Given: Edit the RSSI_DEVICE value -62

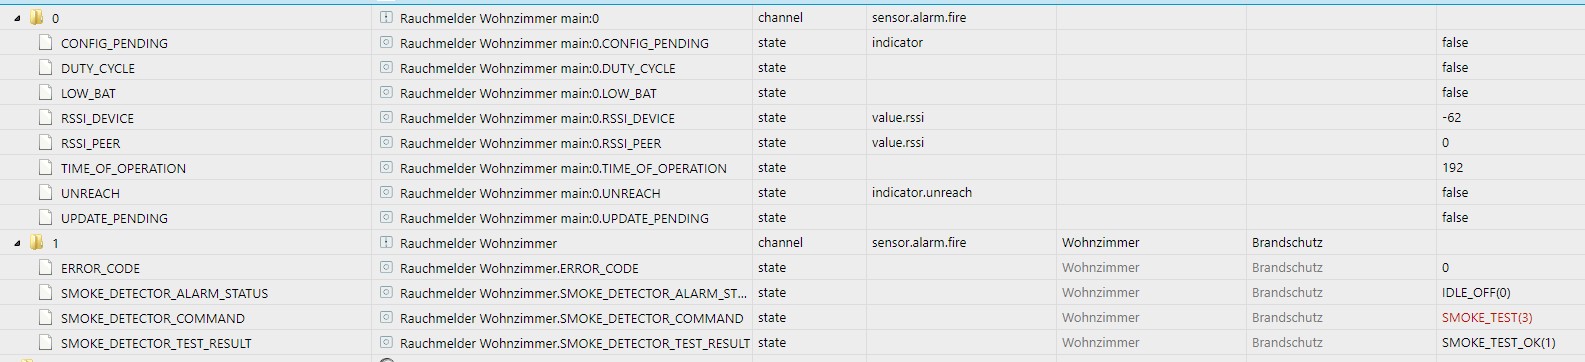Looking at the screenshot, I should [x=1452, y=118].
